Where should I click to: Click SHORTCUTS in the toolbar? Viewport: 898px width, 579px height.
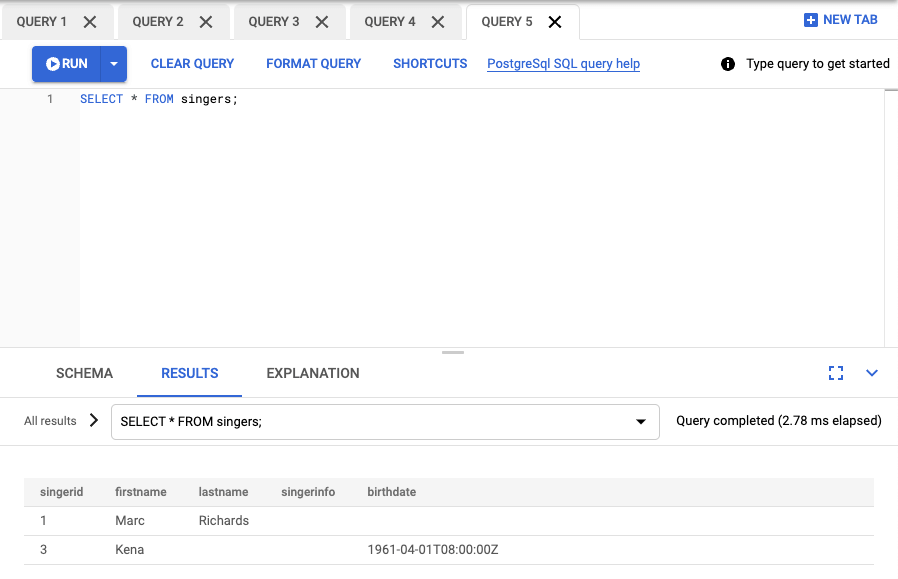pos(430,63)
